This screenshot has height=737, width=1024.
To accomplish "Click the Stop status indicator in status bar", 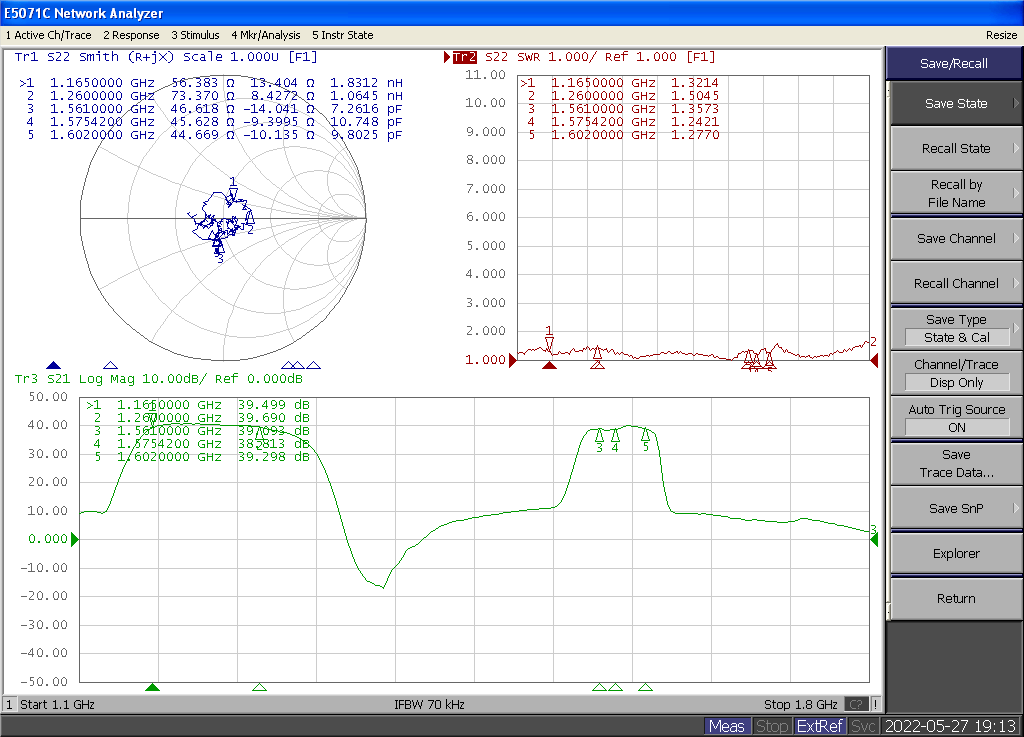I will 772,726.
